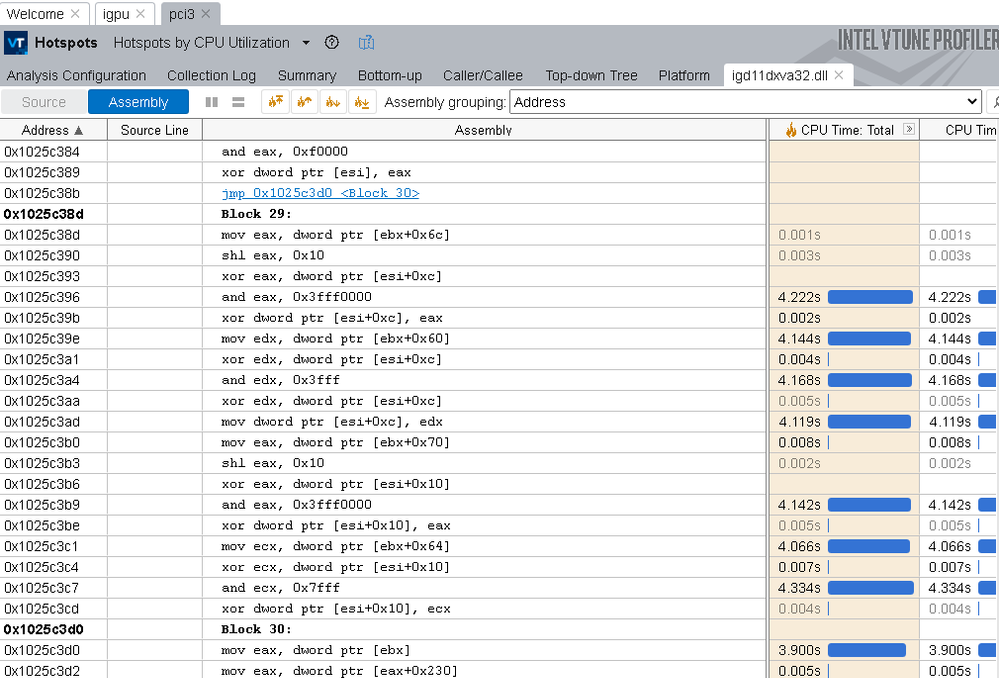Click the search icon beside Assembly grouping
The height and width of the screenshot is (678, 999).
point(993,102)
